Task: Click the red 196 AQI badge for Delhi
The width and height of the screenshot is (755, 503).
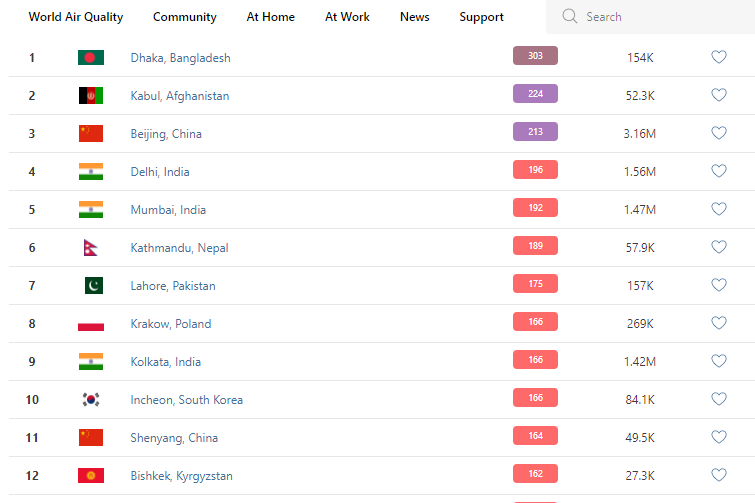Action: [x=535, y=170]
